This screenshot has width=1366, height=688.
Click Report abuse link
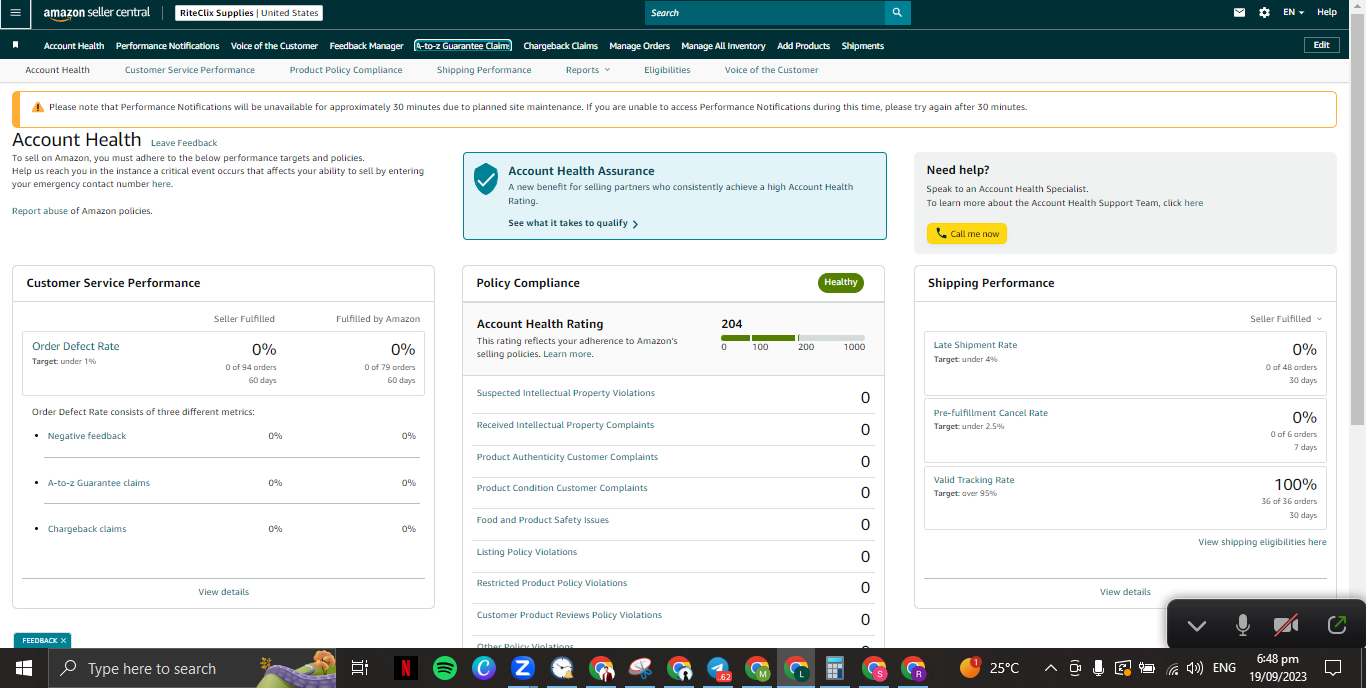click(x=40, y=211)
